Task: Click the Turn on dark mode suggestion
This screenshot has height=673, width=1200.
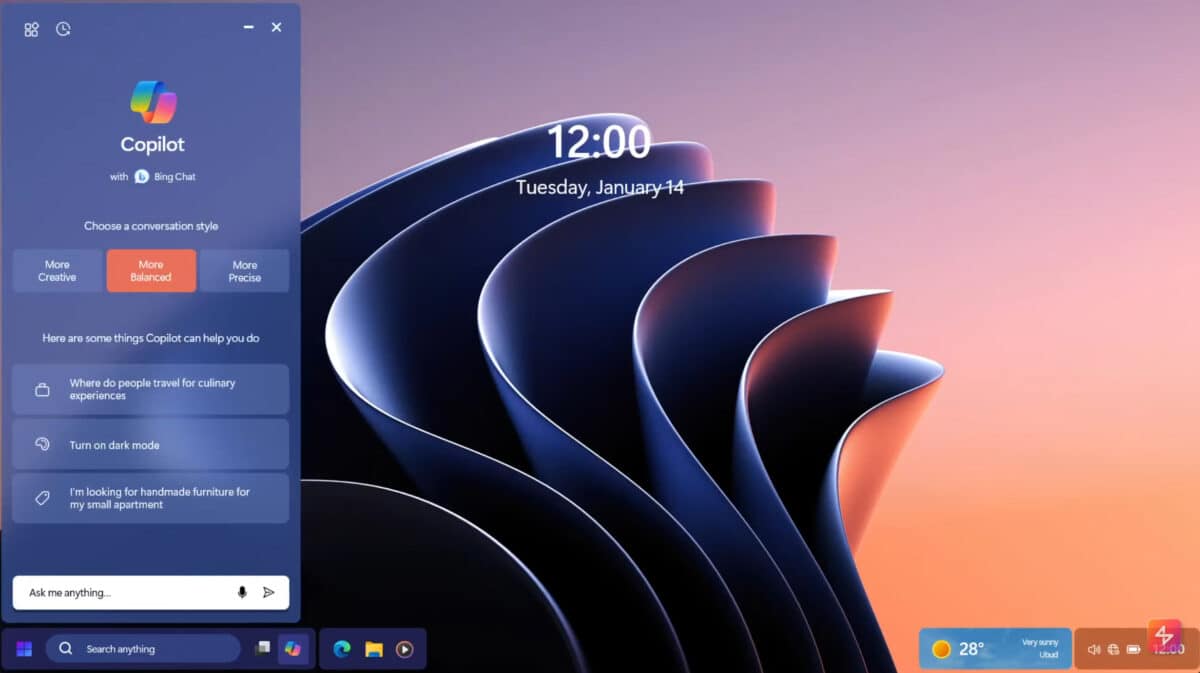Action: (150, 443)
